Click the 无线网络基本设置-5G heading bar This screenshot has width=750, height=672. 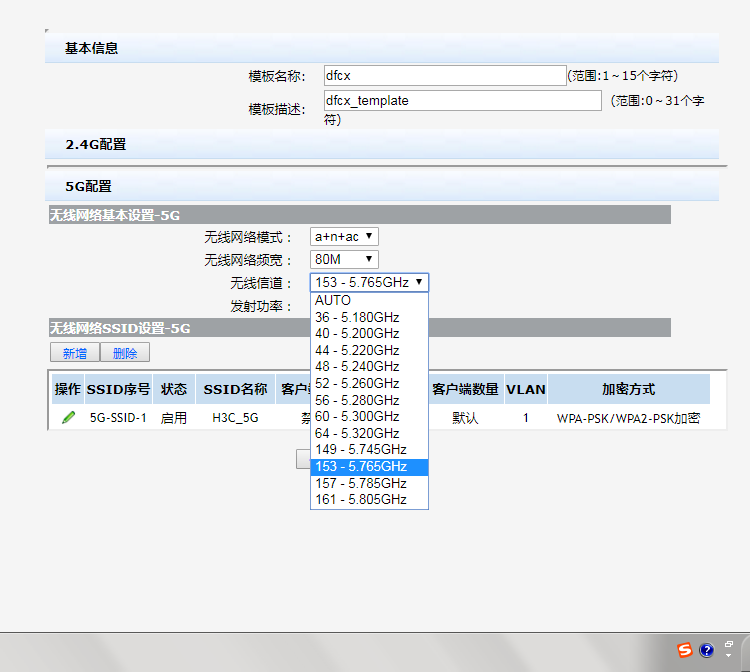[x=360, y=215]
